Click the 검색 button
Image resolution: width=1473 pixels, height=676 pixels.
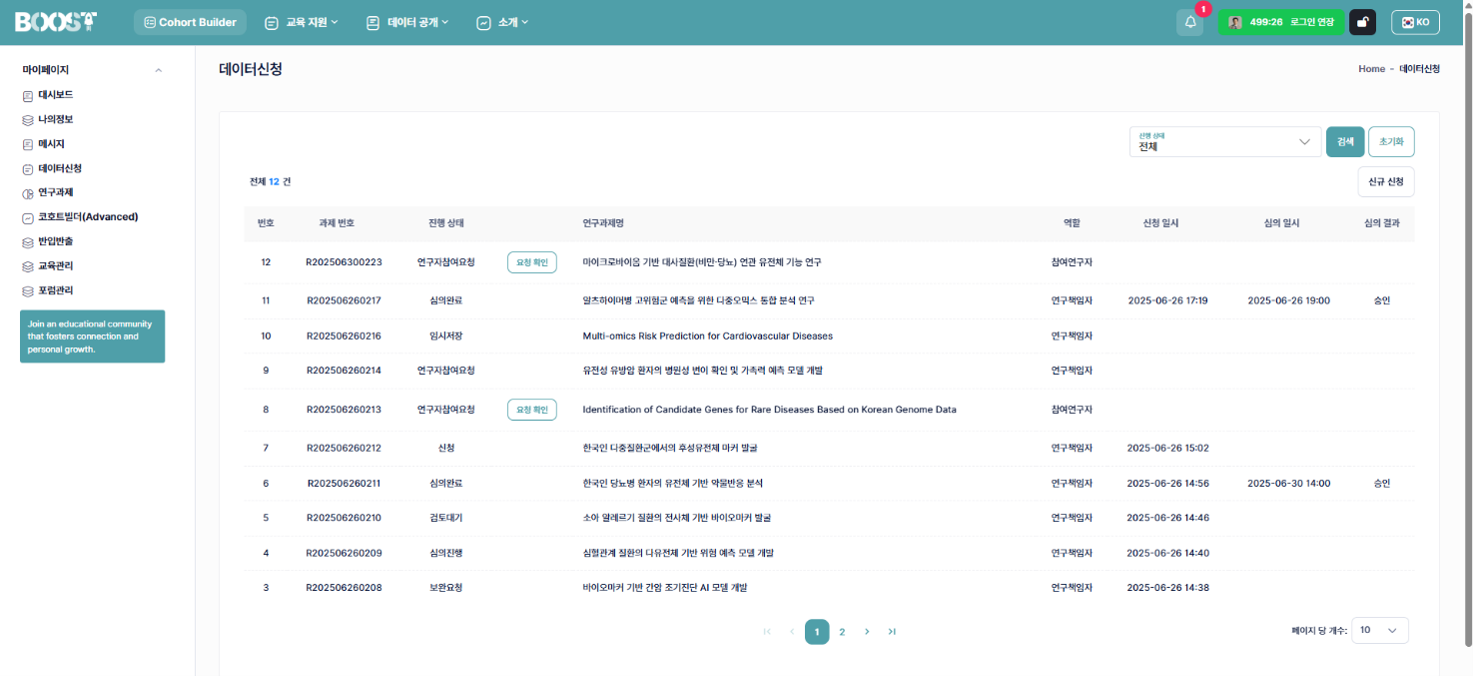point(1345,142)
